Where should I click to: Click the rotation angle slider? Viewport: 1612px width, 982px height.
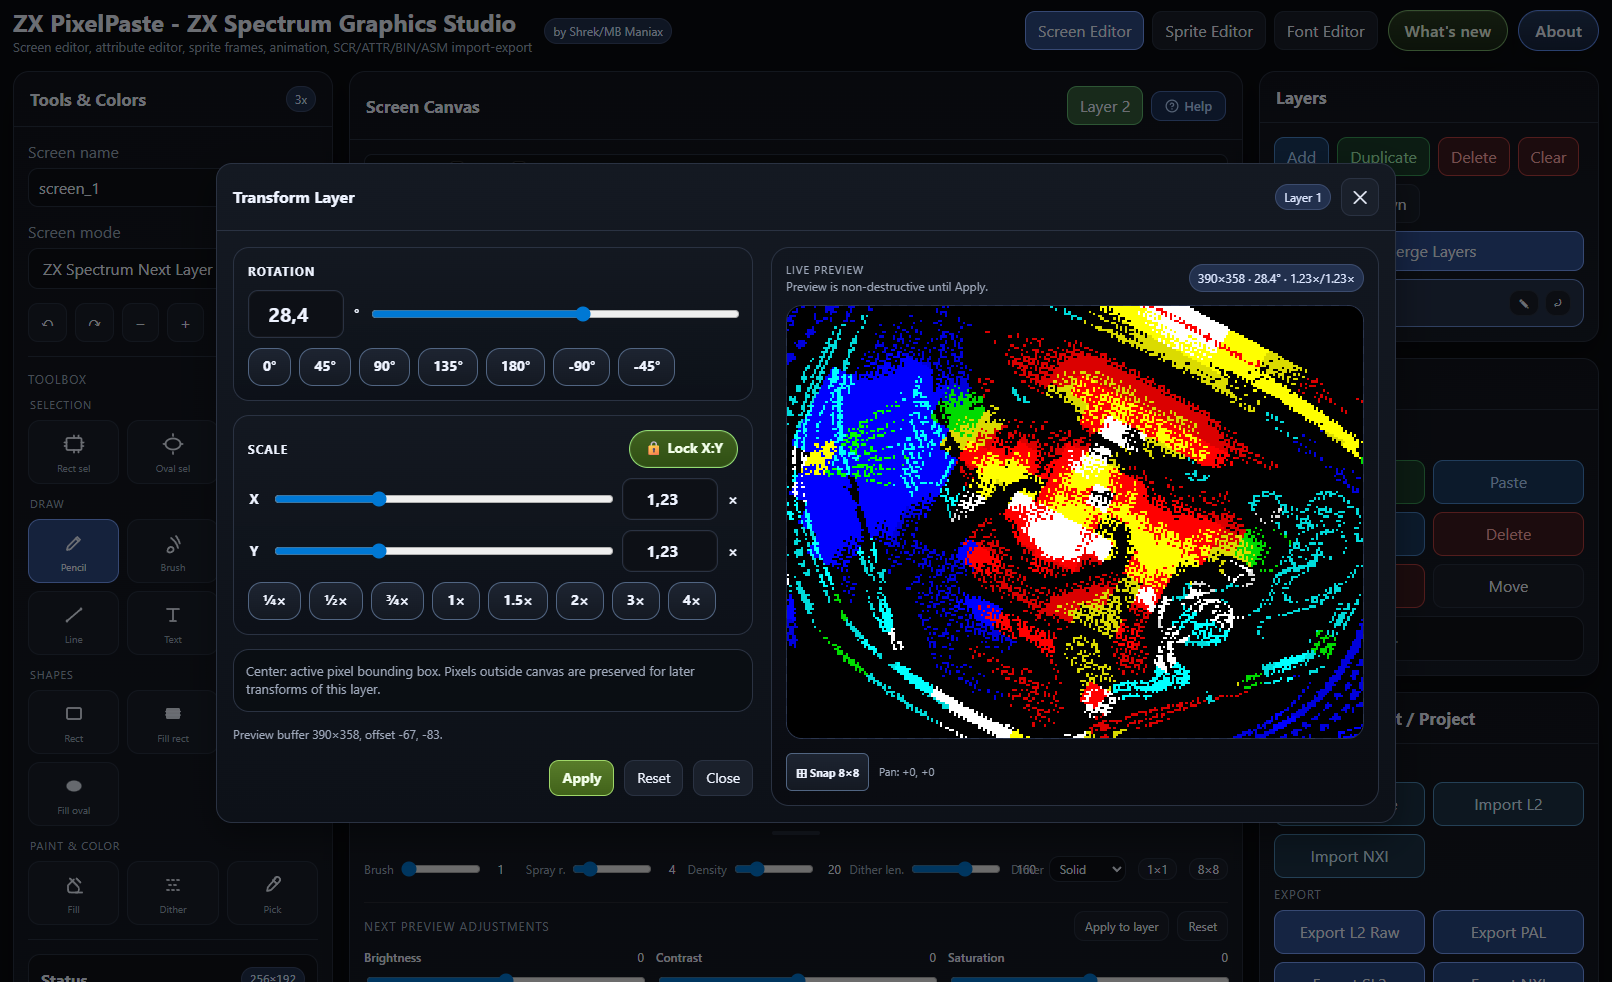(x=555, y=314)
